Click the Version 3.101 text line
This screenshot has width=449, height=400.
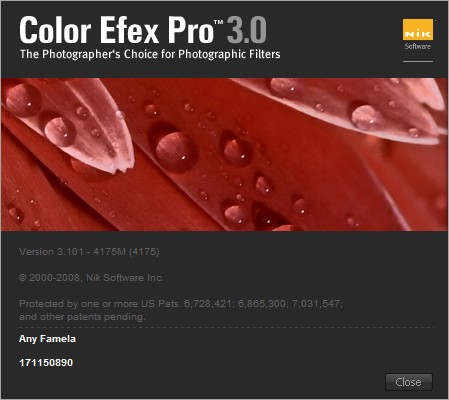pyautogui.click(x=89, y=251)
